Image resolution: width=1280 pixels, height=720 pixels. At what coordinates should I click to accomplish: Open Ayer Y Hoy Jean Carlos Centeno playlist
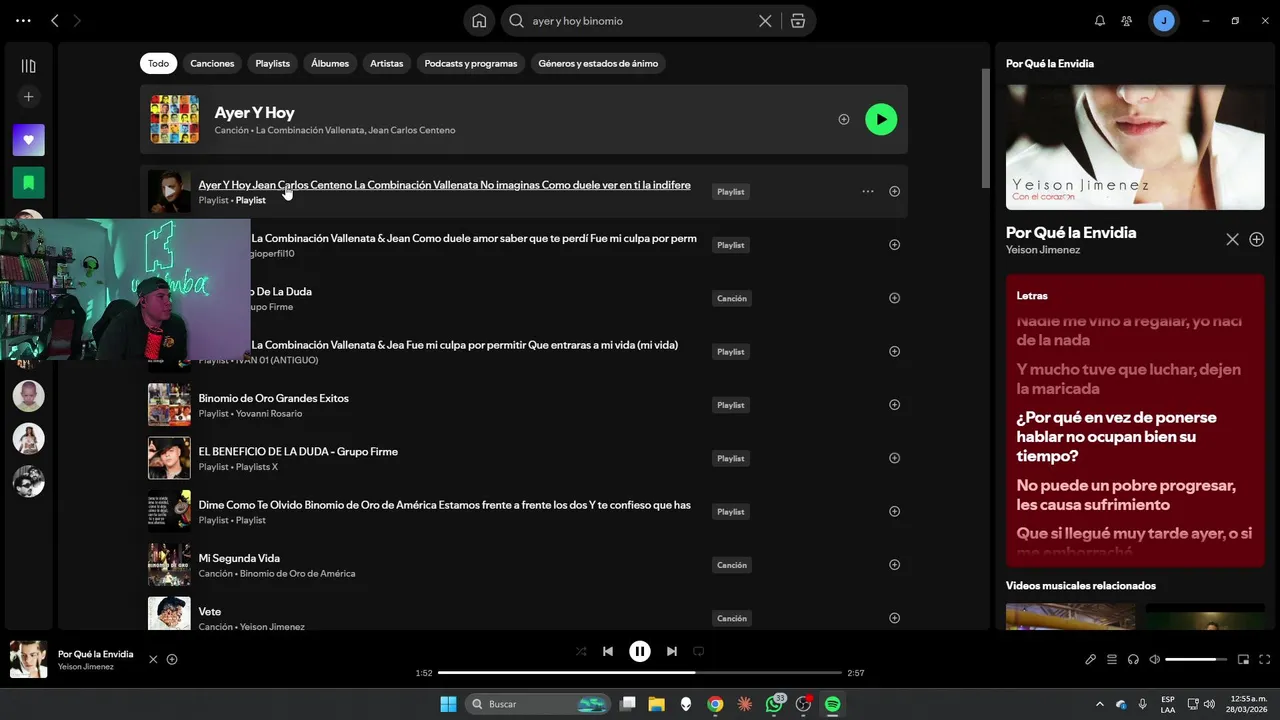pos(444,185)
